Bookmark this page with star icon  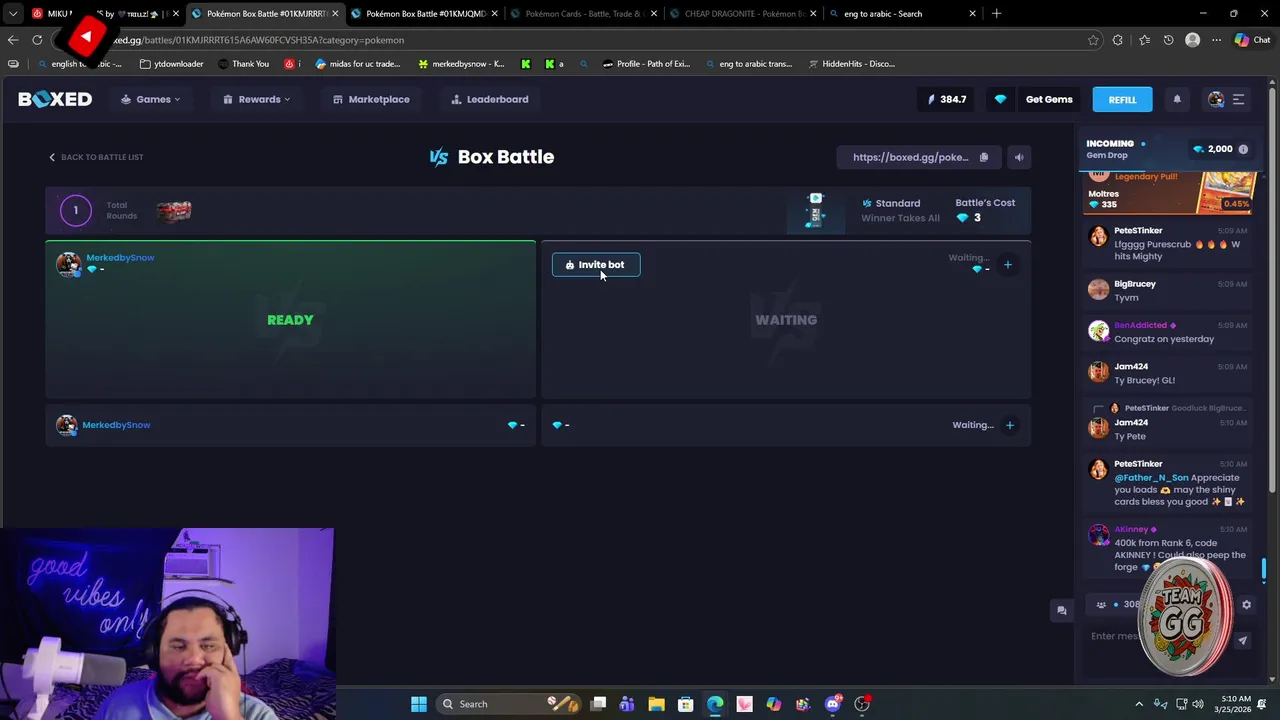point(1093,40)
